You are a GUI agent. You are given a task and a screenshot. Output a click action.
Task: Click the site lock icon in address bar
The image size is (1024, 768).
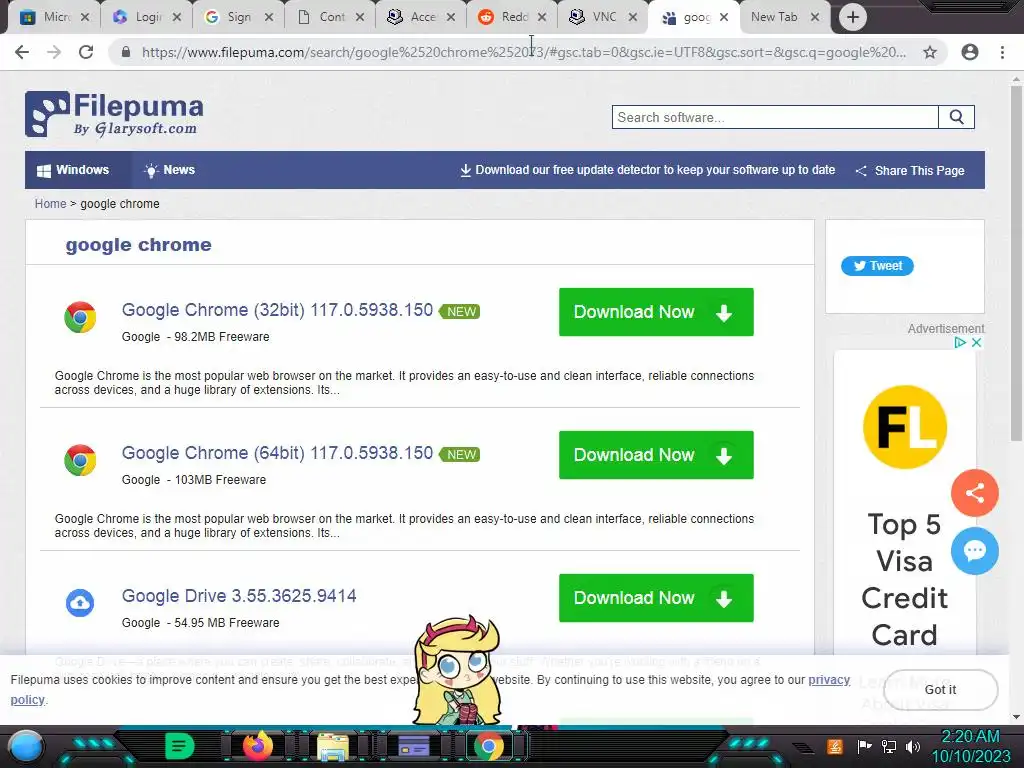126,52
